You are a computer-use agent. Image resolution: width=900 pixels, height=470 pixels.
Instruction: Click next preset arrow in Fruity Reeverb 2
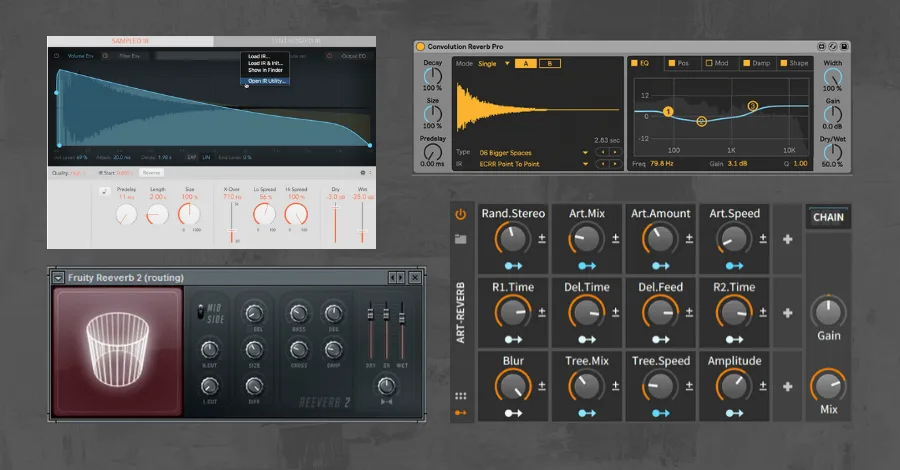[401, 278]
